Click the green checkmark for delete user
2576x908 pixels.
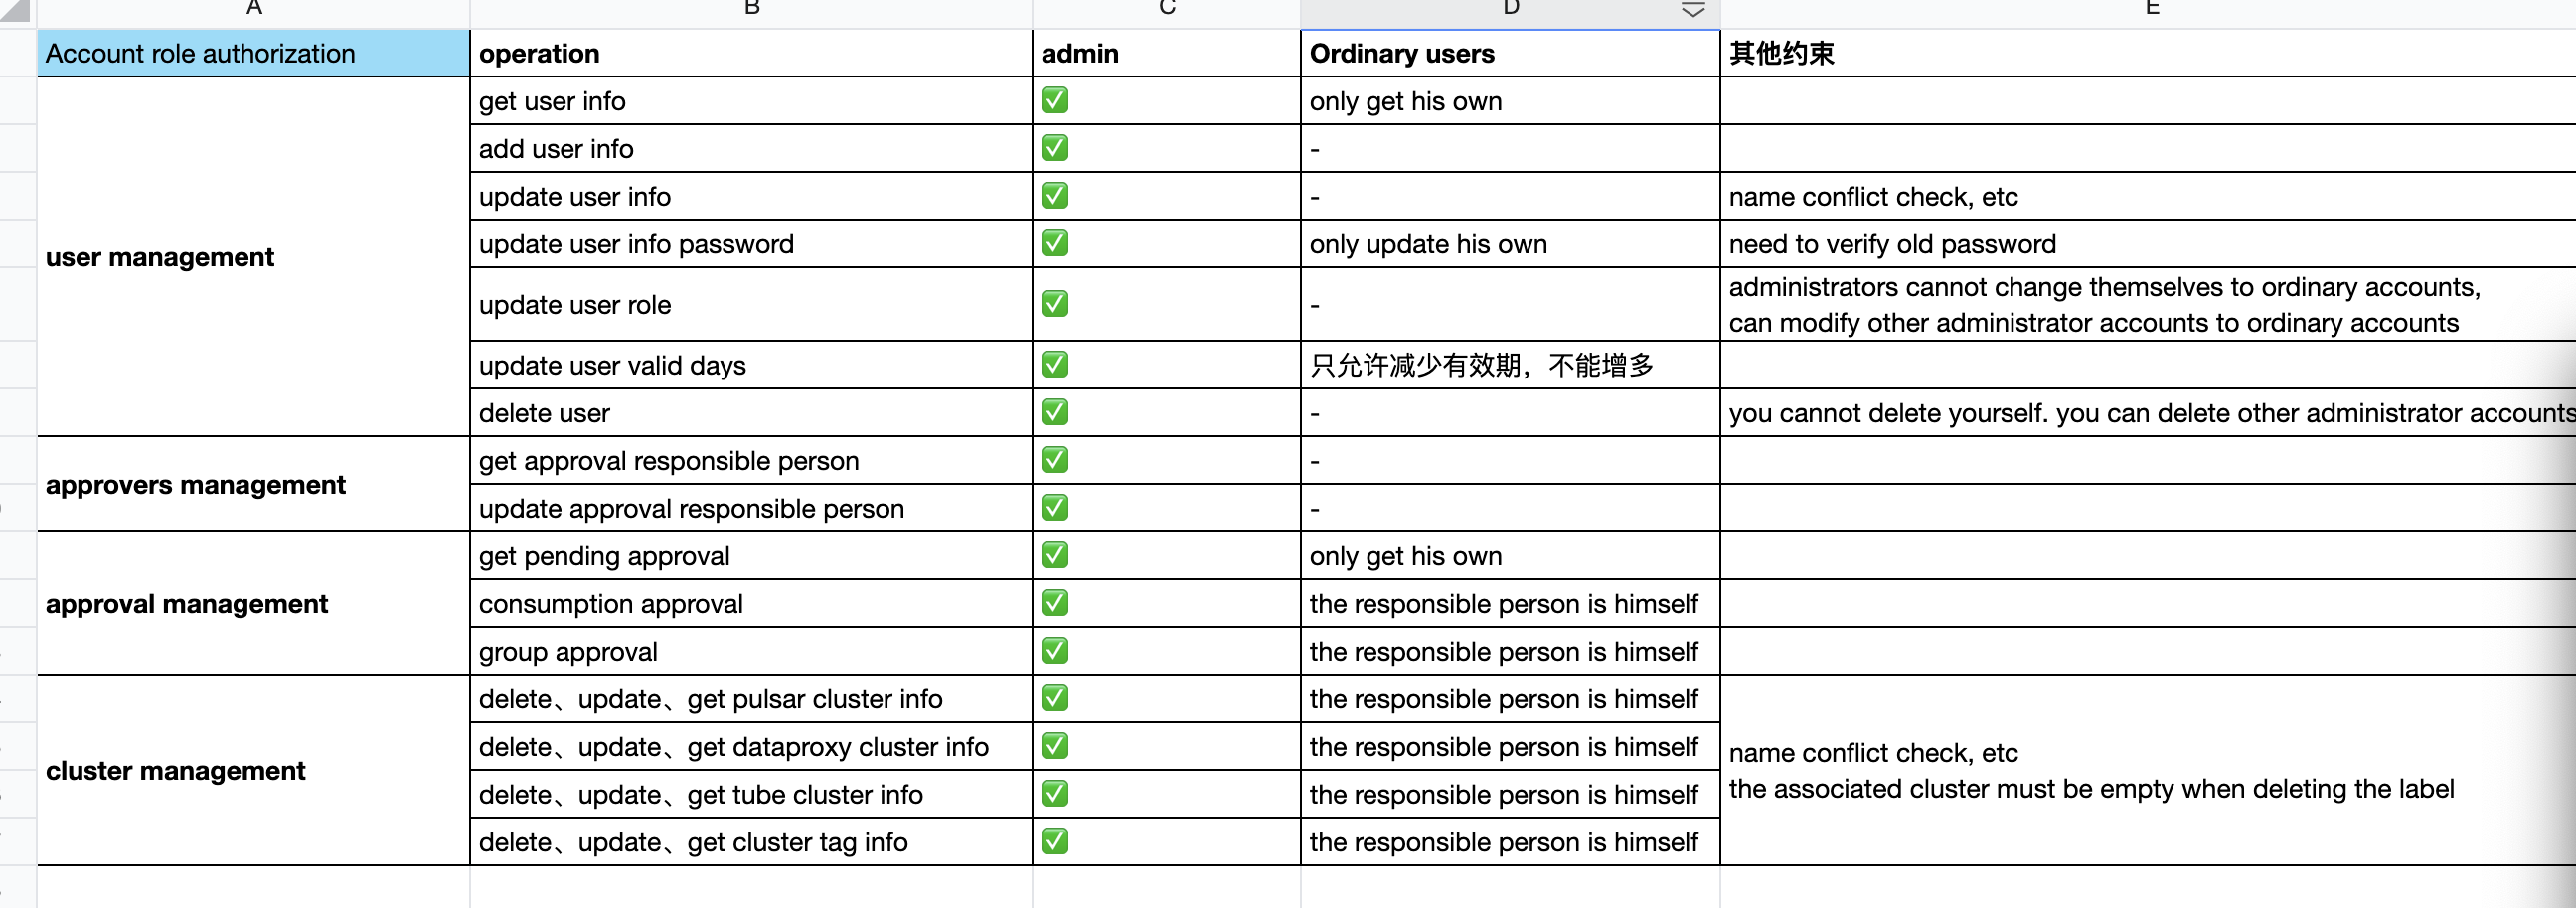coord(1054,412)
